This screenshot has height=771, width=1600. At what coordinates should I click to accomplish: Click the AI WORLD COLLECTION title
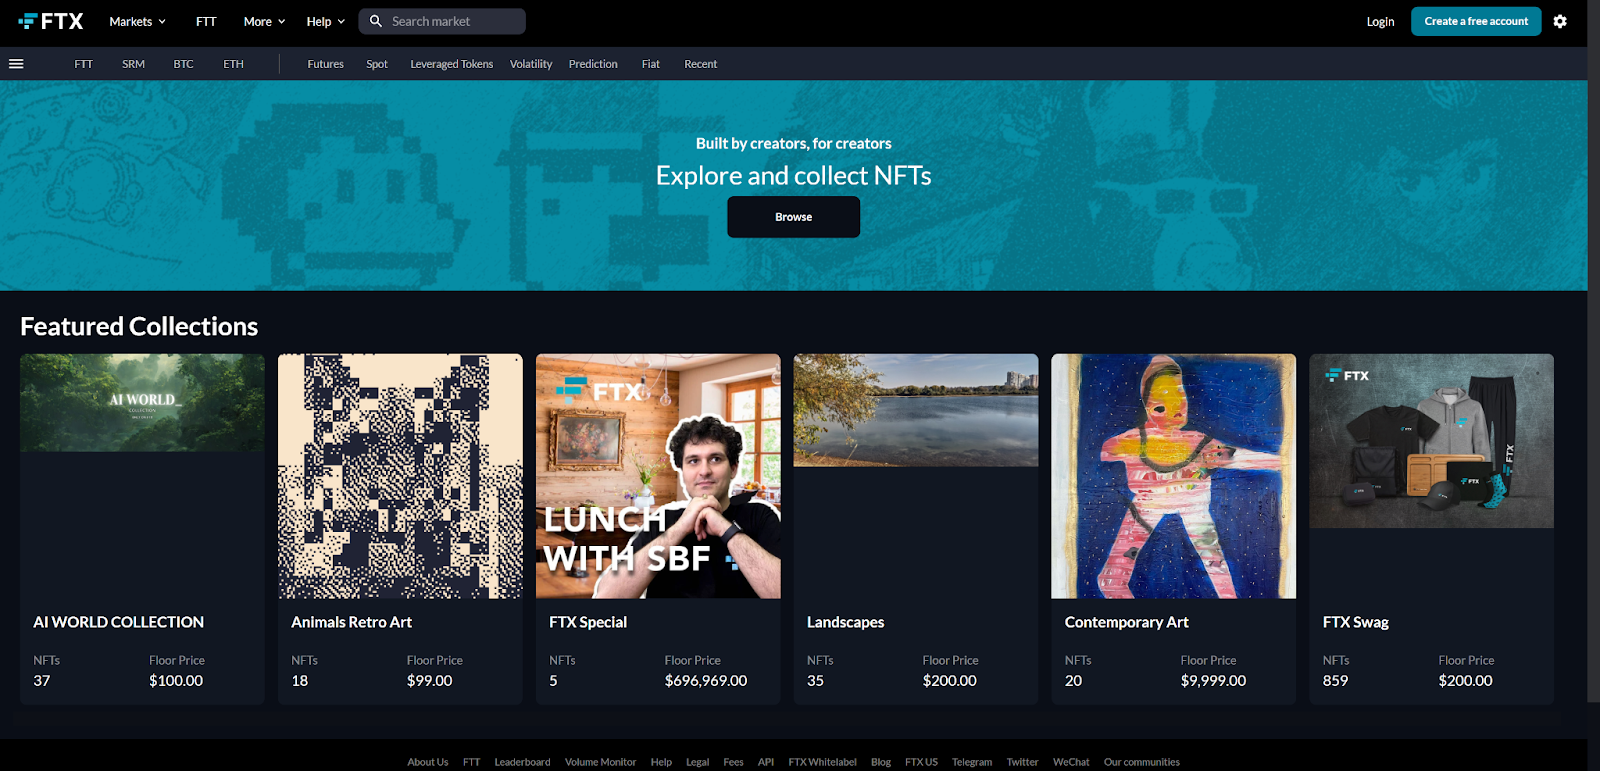[118, 622]
